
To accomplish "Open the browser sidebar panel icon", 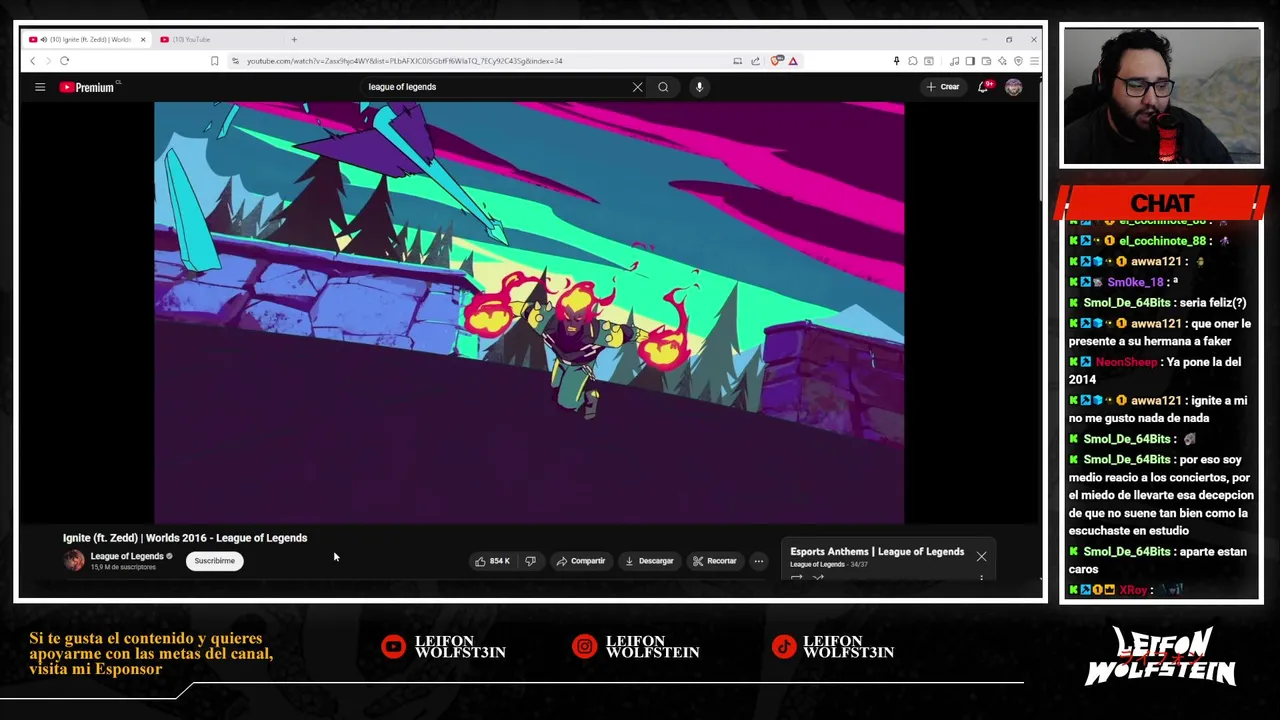I will click(970, 61).
